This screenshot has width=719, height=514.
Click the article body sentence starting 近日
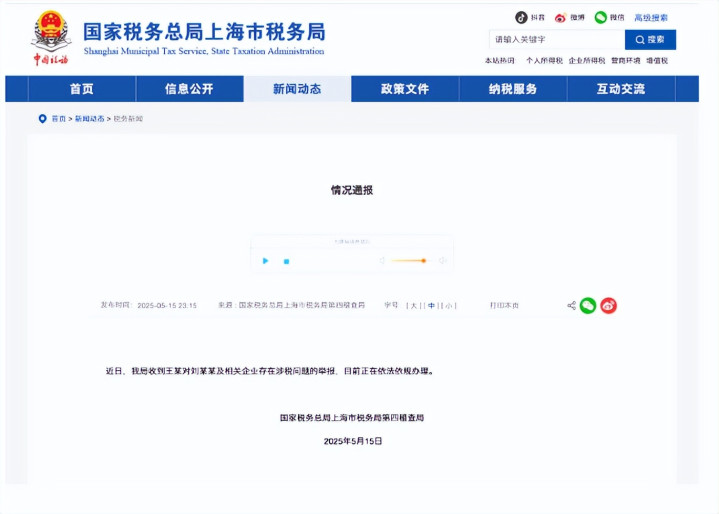click(270, 371)
